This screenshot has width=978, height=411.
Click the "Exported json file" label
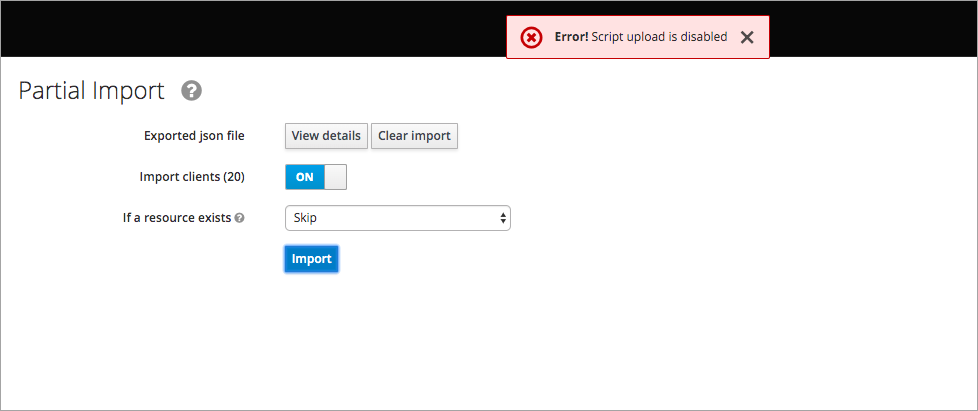click(194, 136)
